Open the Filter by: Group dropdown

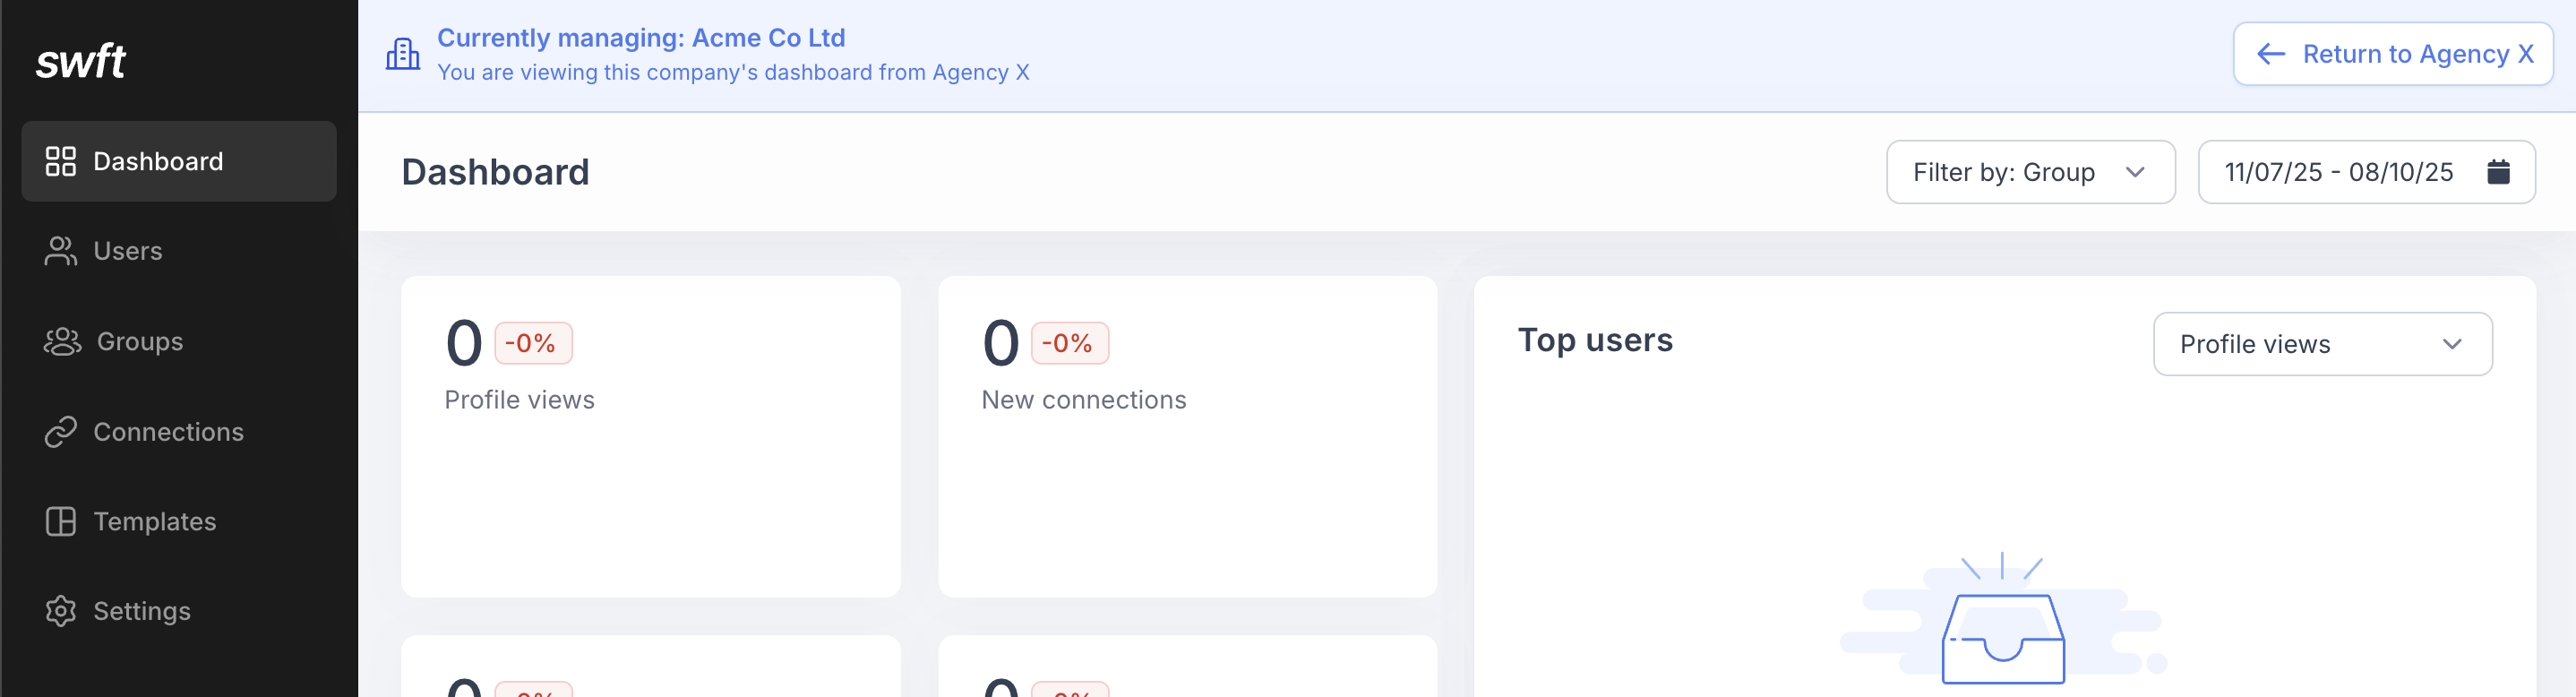pyautogui.click(x=2029, y=172)
